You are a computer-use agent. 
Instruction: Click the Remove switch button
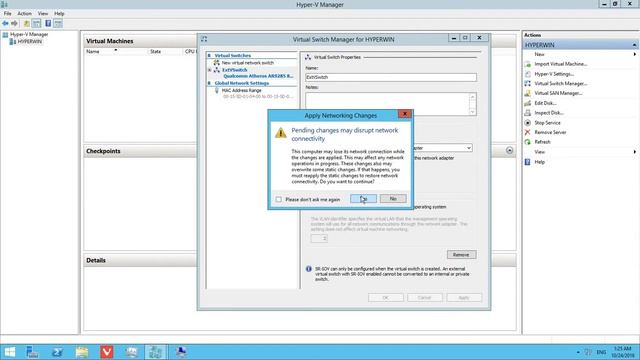pos(461,255)
